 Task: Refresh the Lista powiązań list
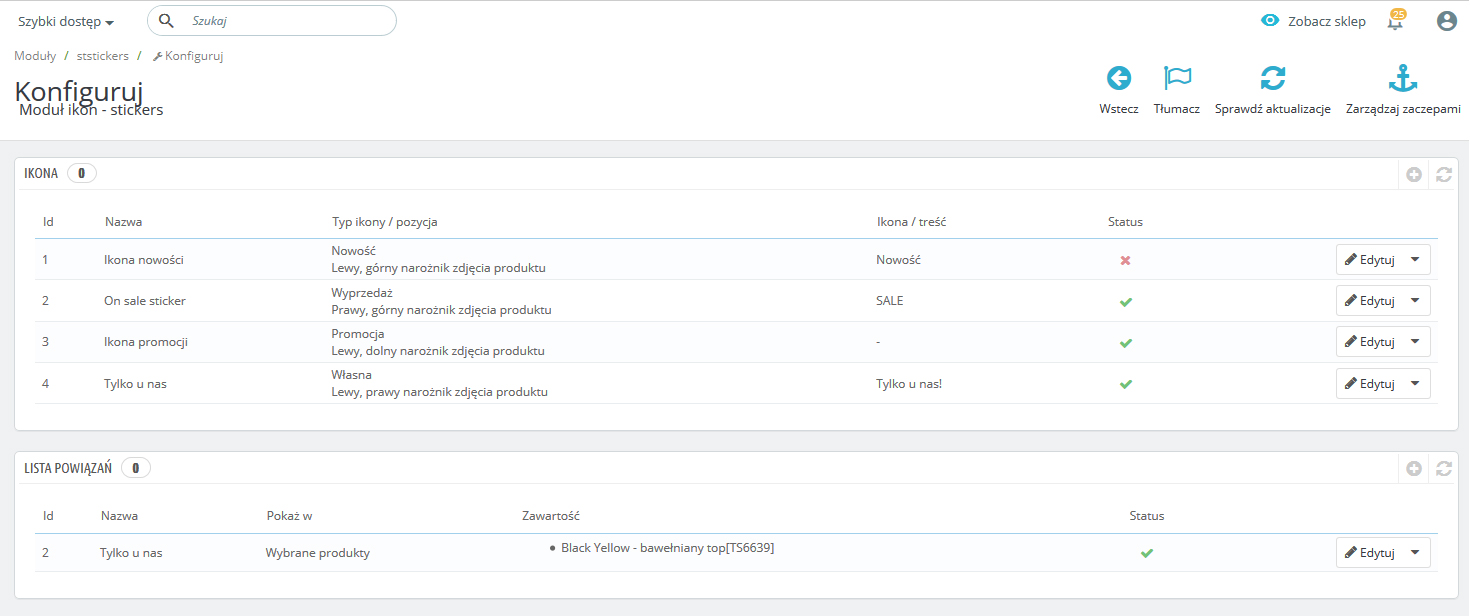pos(1443,468)
